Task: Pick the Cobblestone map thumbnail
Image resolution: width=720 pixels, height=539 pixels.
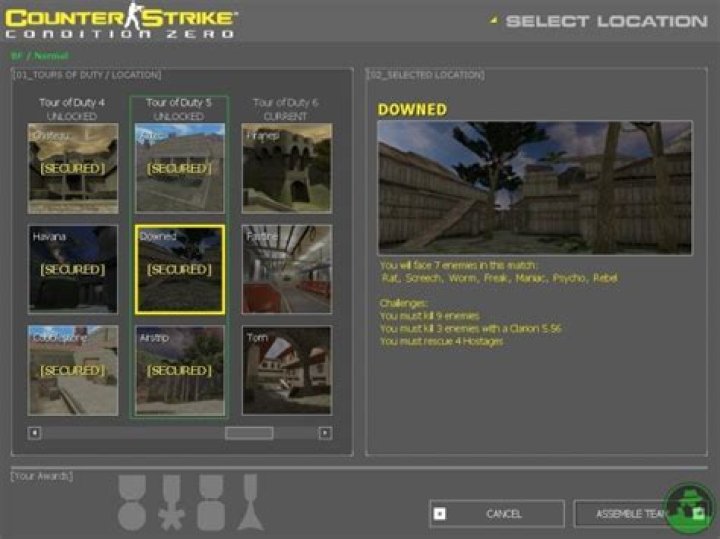Action: tap(73, 370)
